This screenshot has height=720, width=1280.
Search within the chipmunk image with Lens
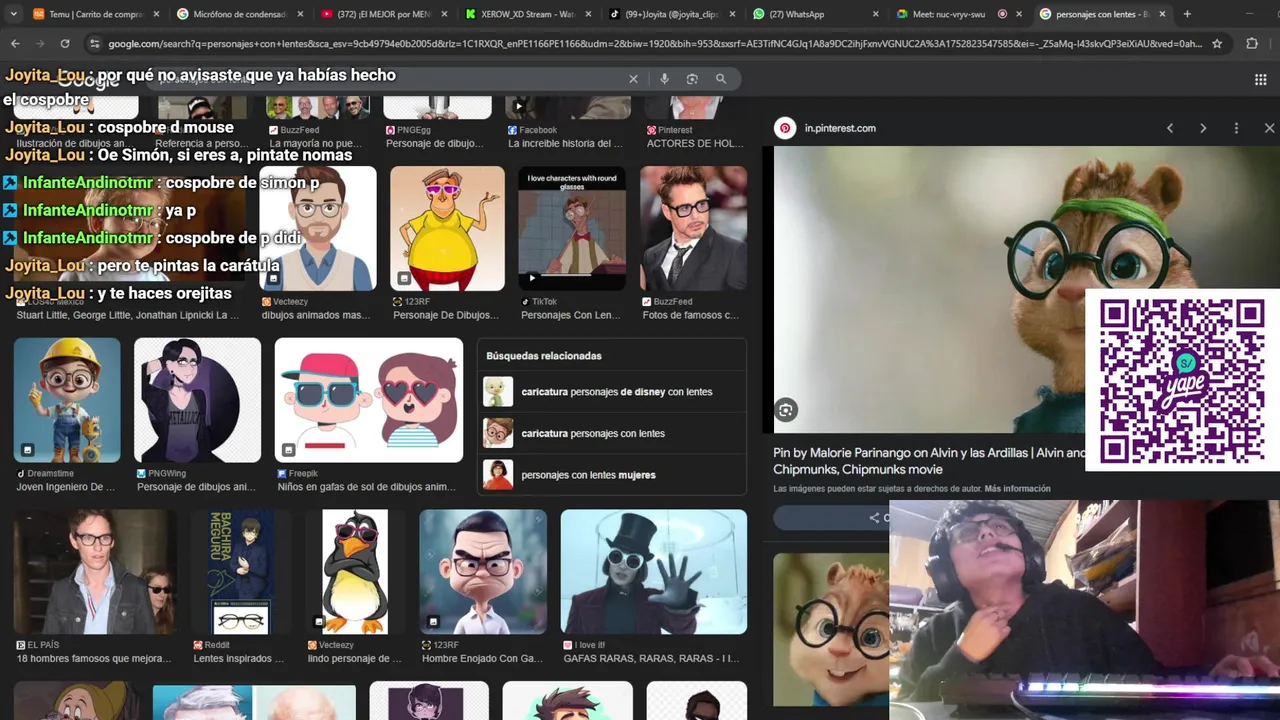[x=786, y=410]
